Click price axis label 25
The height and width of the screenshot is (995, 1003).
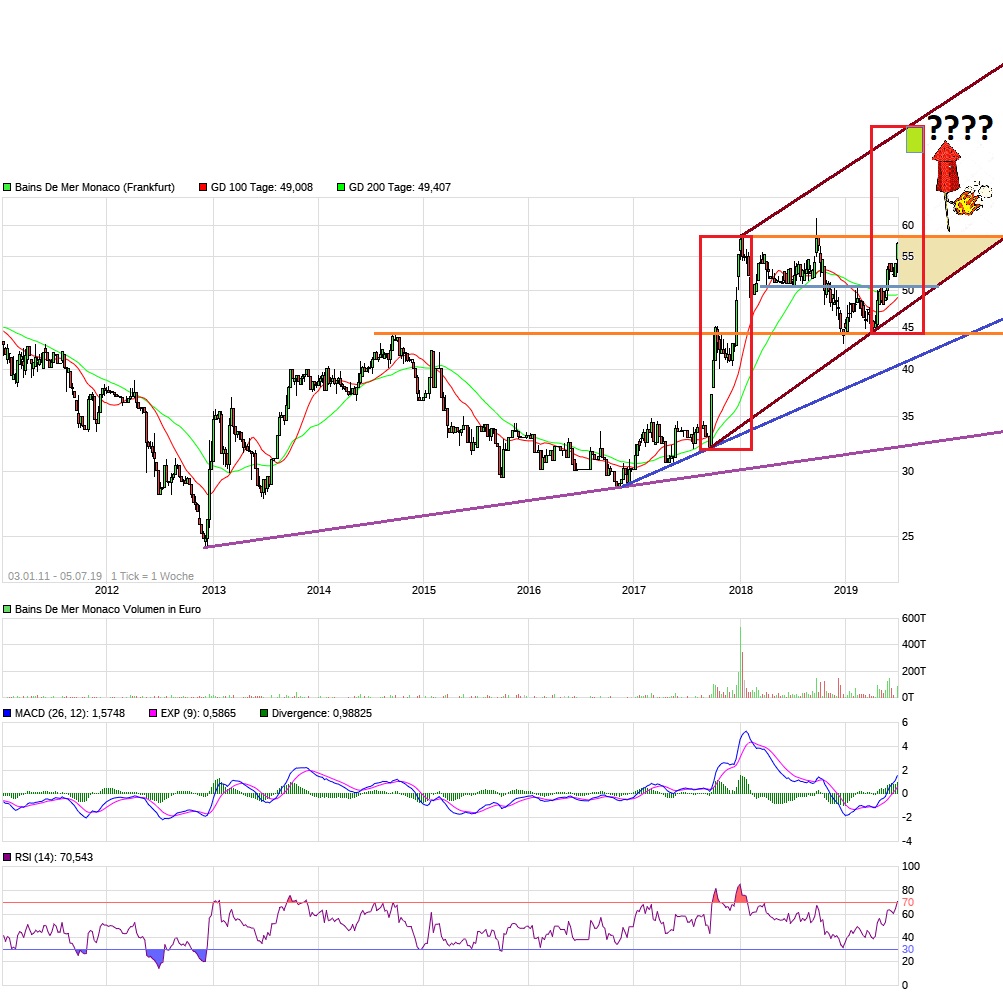908,537
